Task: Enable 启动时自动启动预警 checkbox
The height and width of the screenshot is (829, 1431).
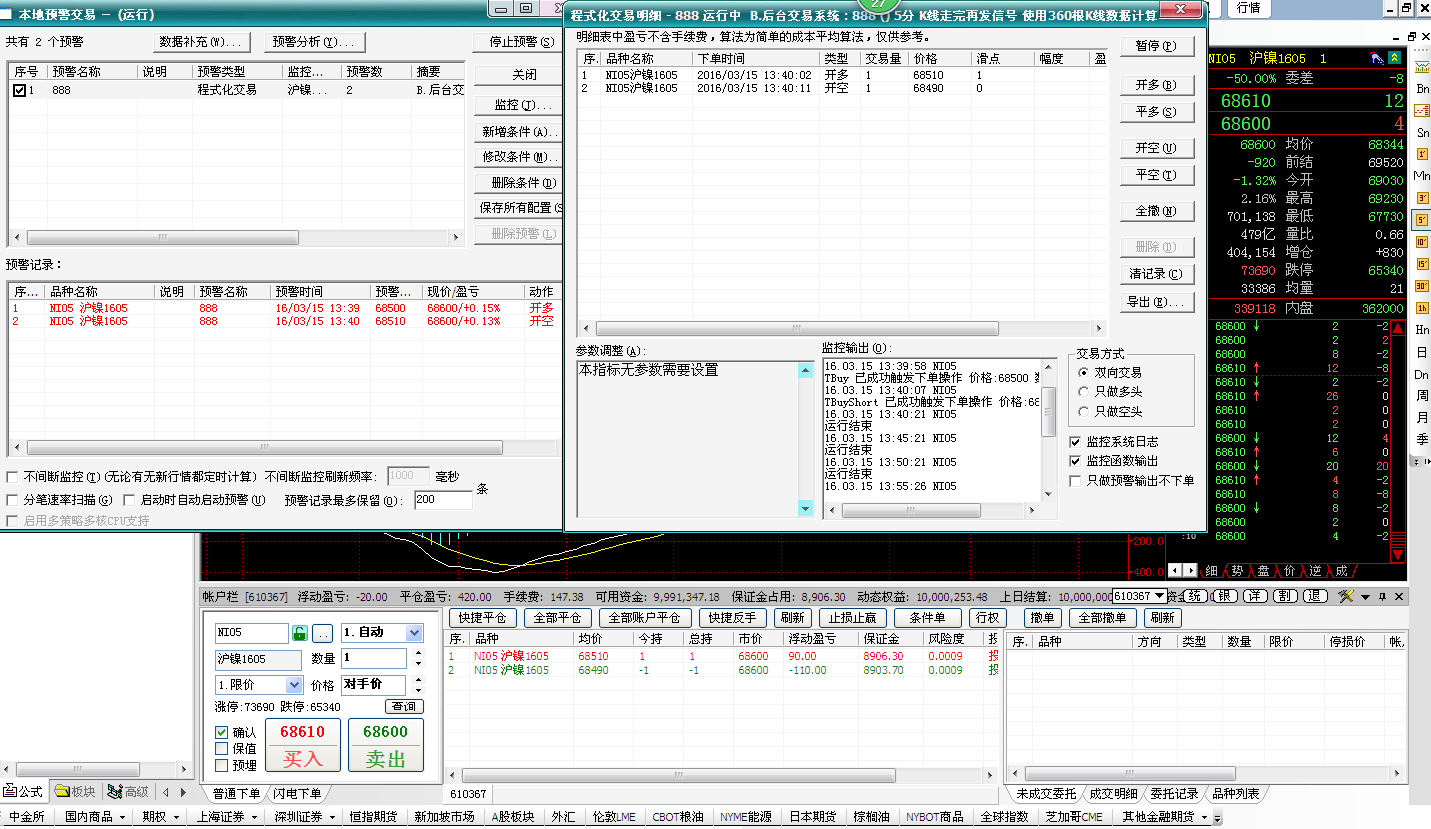Action: coord(129,499)
